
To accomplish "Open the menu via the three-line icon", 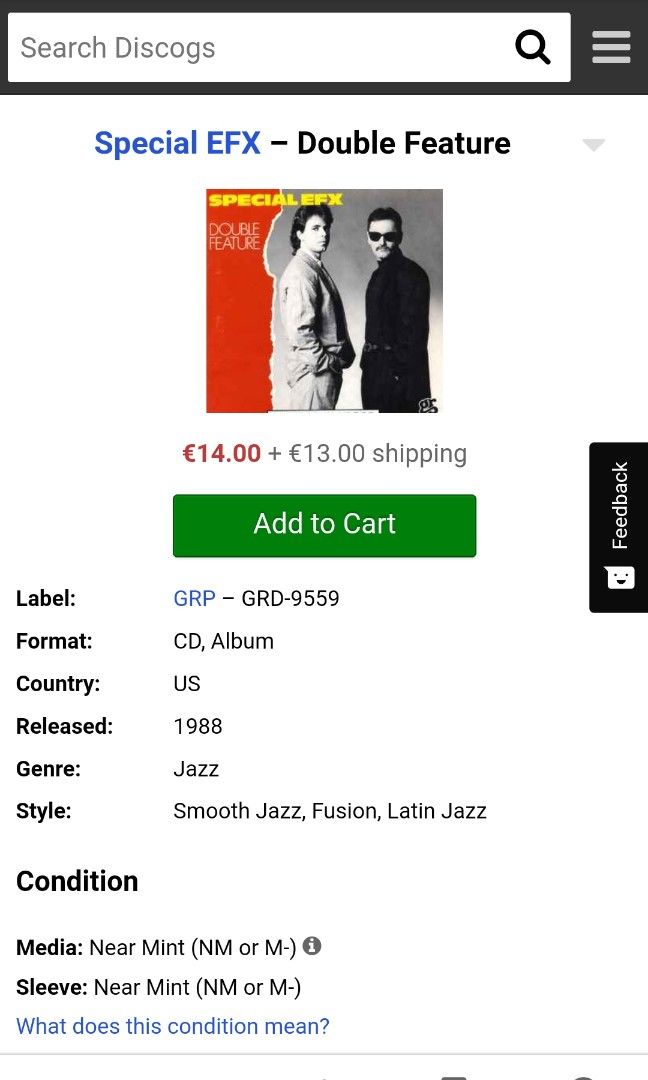I will click(x=611, y=46).
